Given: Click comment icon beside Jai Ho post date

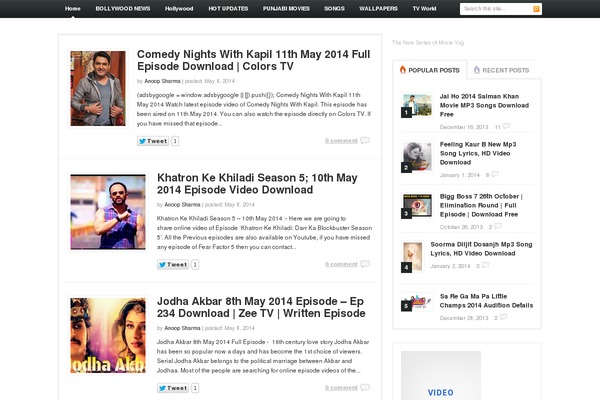Looking at the screenshot, I should [x=507, y=126].
